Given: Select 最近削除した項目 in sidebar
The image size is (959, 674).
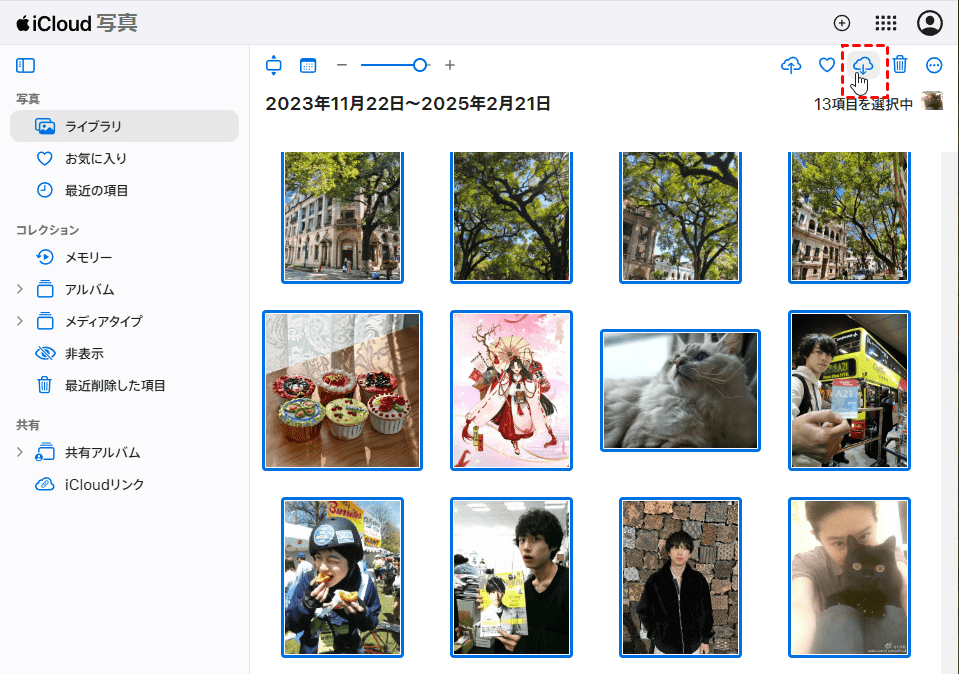Looking at the screenshot, I should click(115, 385).
